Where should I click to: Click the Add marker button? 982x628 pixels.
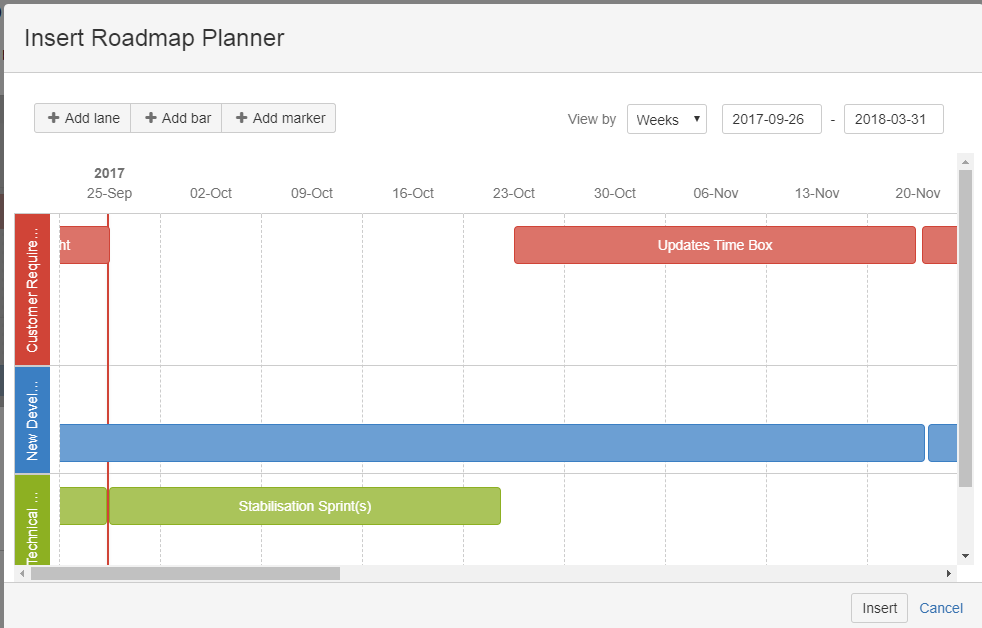pyautogui.click(x=279, y=118)
